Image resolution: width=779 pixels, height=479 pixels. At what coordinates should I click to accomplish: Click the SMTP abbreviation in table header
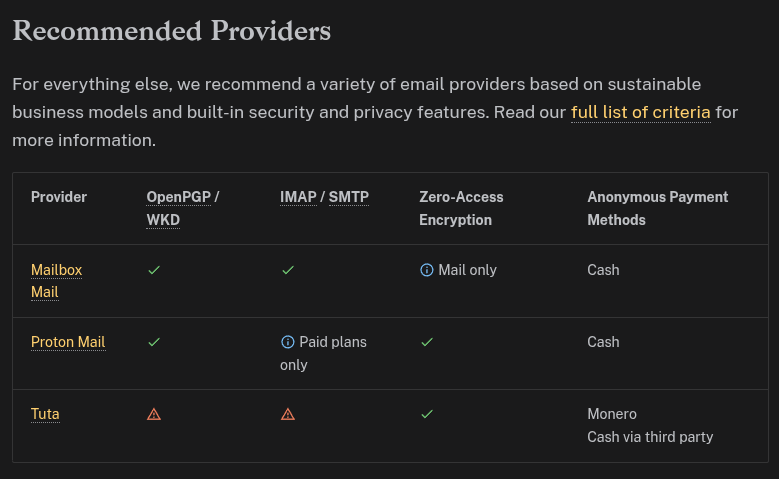coord(348,197)
